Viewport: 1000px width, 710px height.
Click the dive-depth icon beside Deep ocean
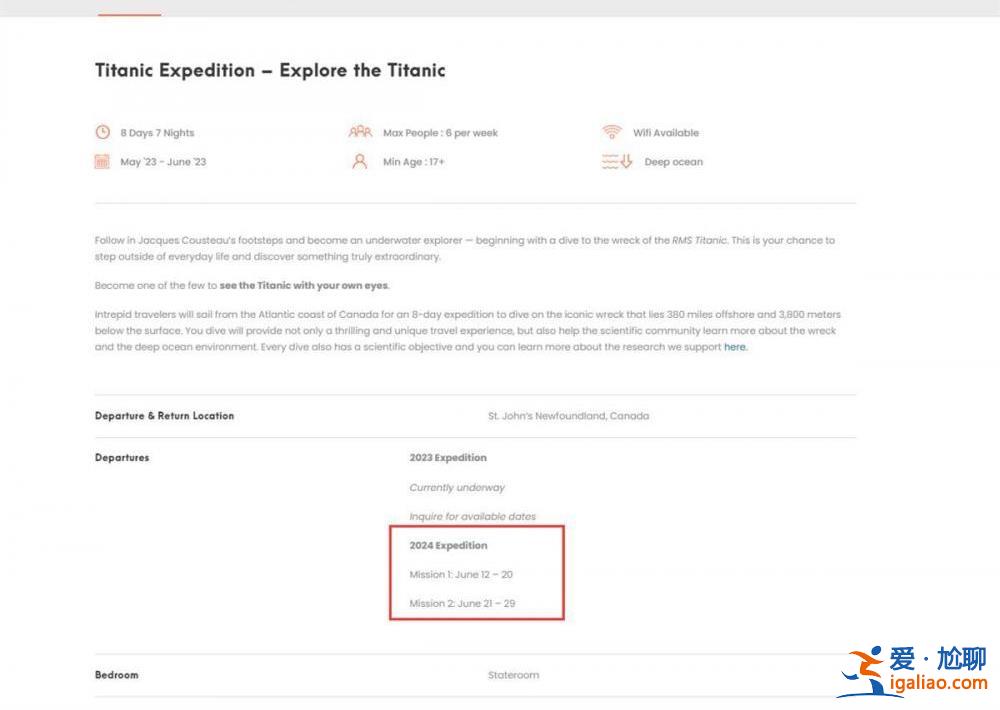[x=617, y=161]
